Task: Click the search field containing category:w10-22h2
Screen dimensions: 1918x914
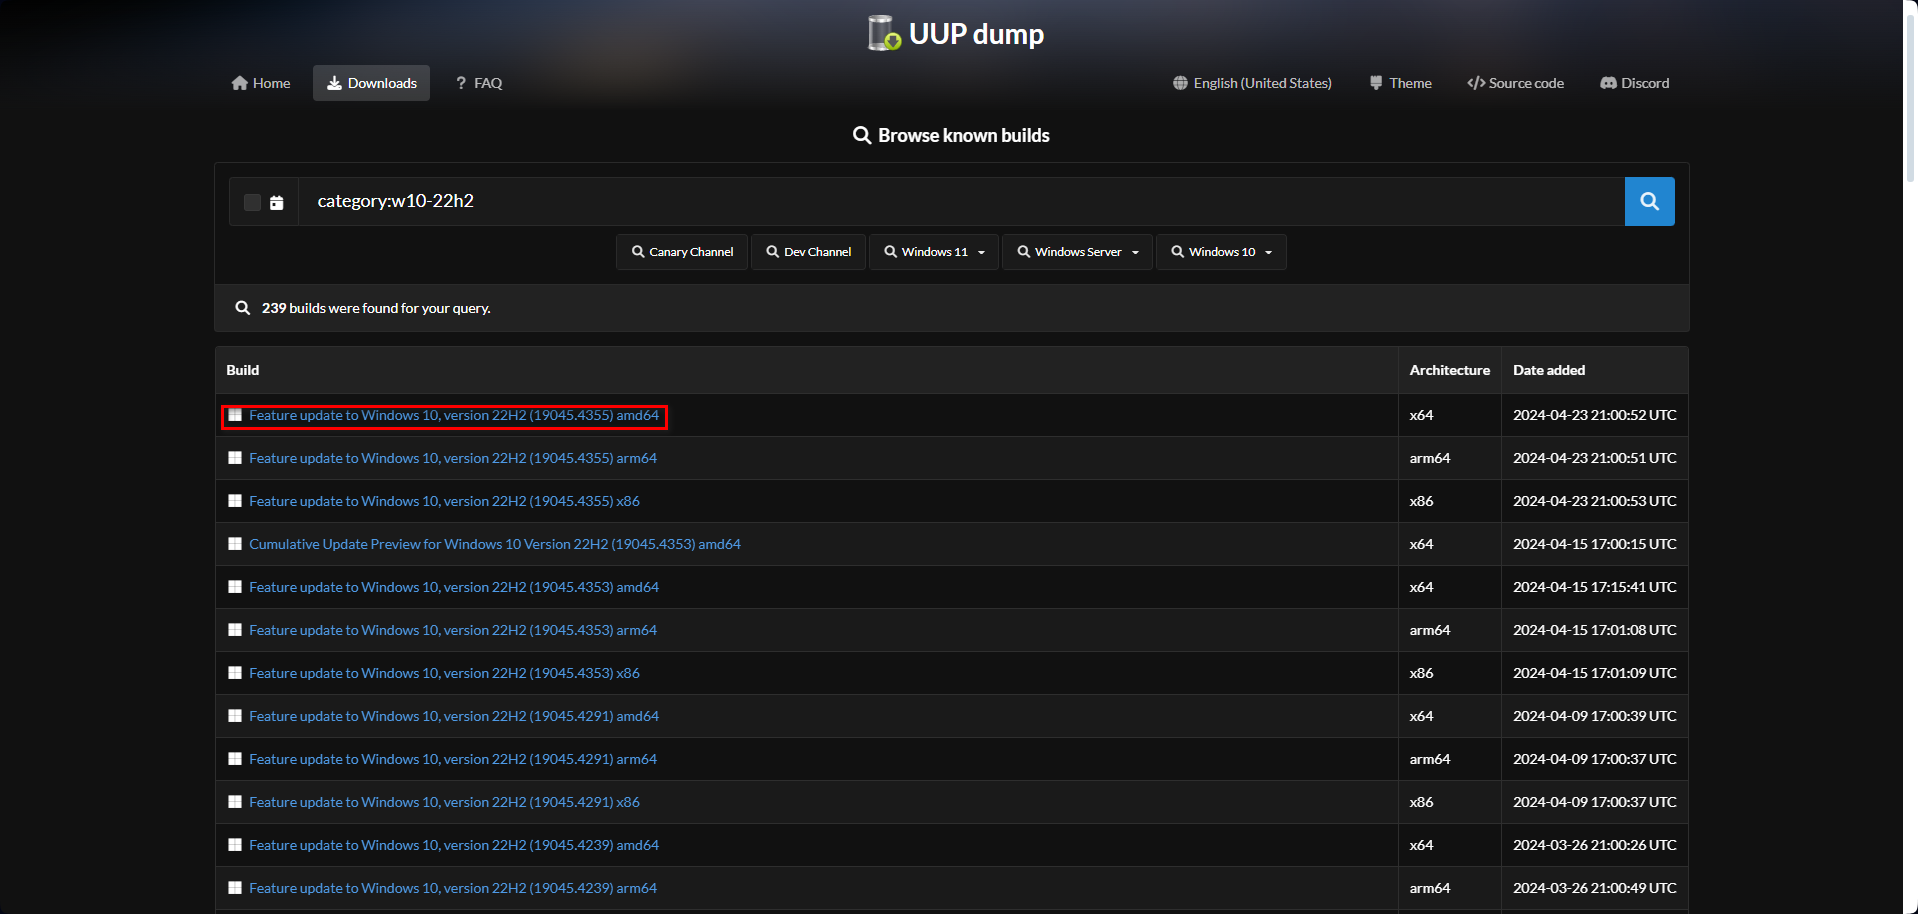Action: click(x=962, y=201)
